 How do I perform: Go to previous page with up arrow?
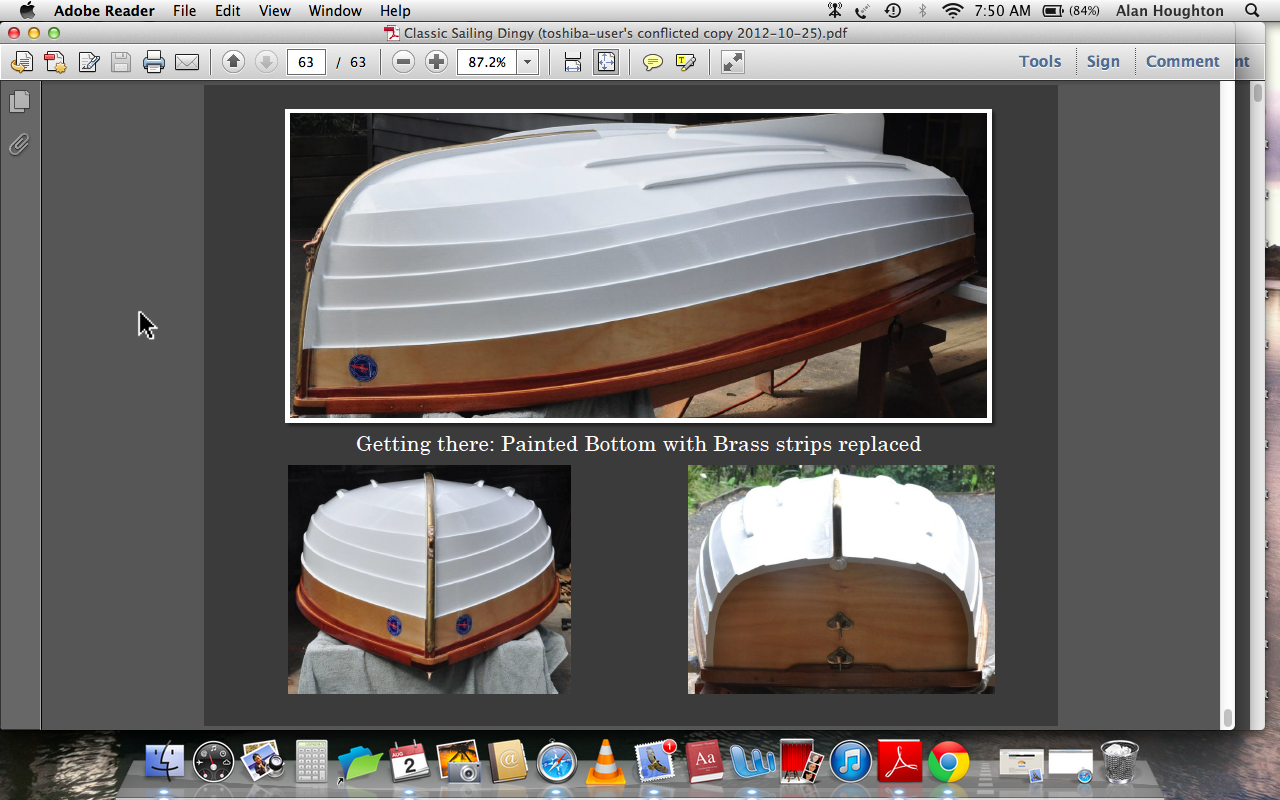point(233,62)
